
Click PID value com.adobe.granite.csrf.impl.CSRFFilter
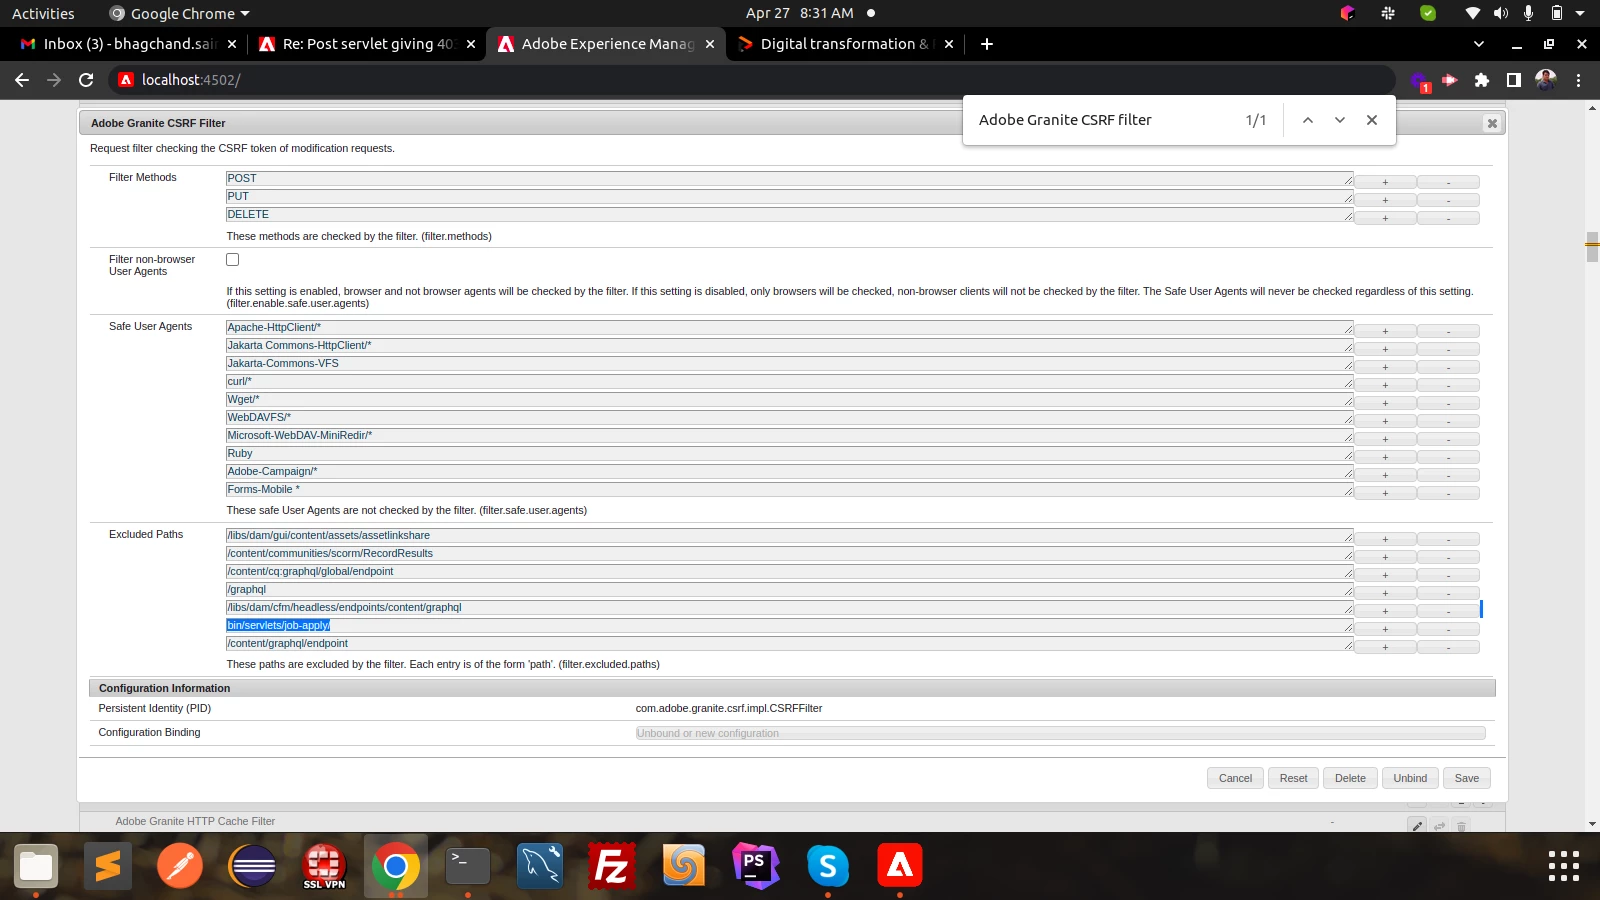[729, 708]
